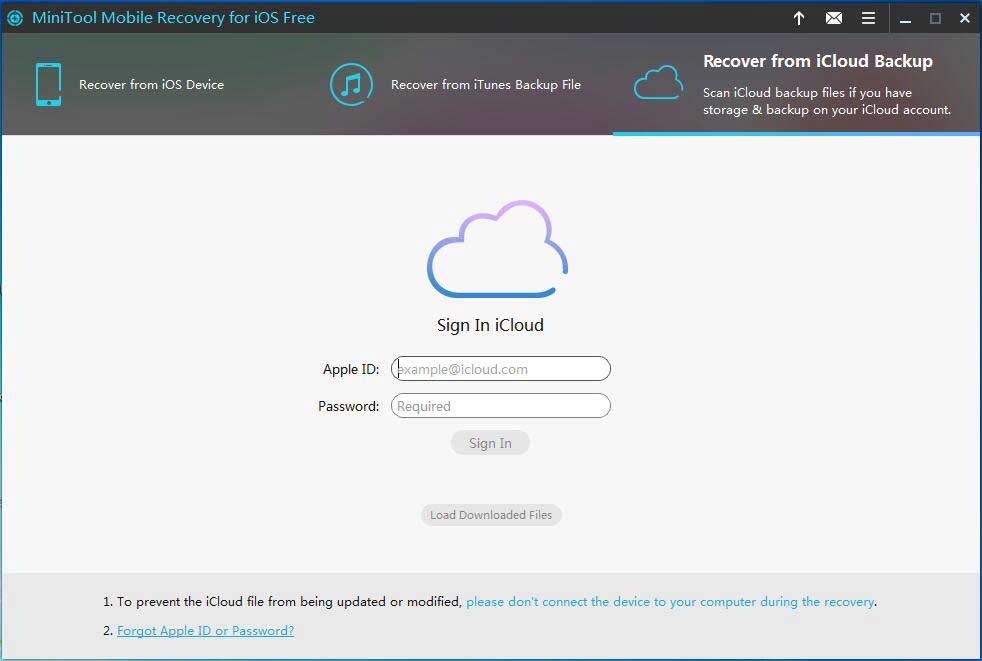Click the music note iTunes backup icon
The height and width of the screenshot is (661, 982).
coord(351,85)
